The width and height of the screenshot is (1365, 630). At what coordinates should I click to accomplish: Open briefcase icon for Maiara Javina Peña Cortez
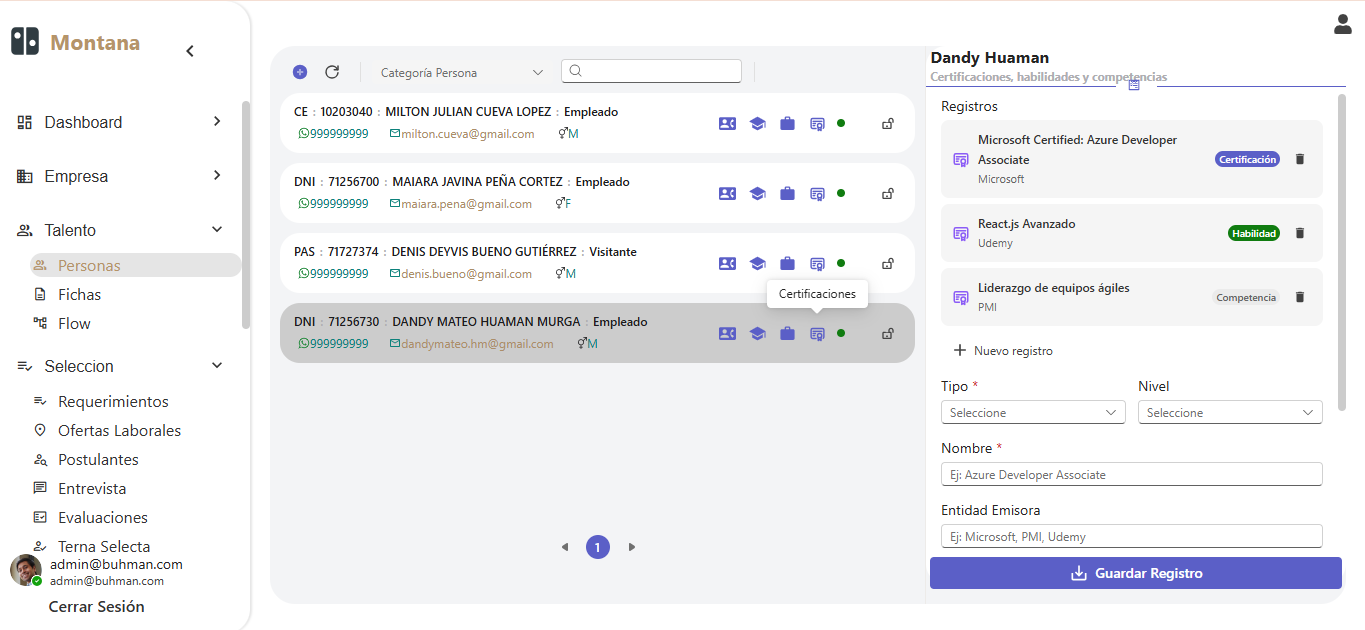pyautogui.click(x=787, y=193)
